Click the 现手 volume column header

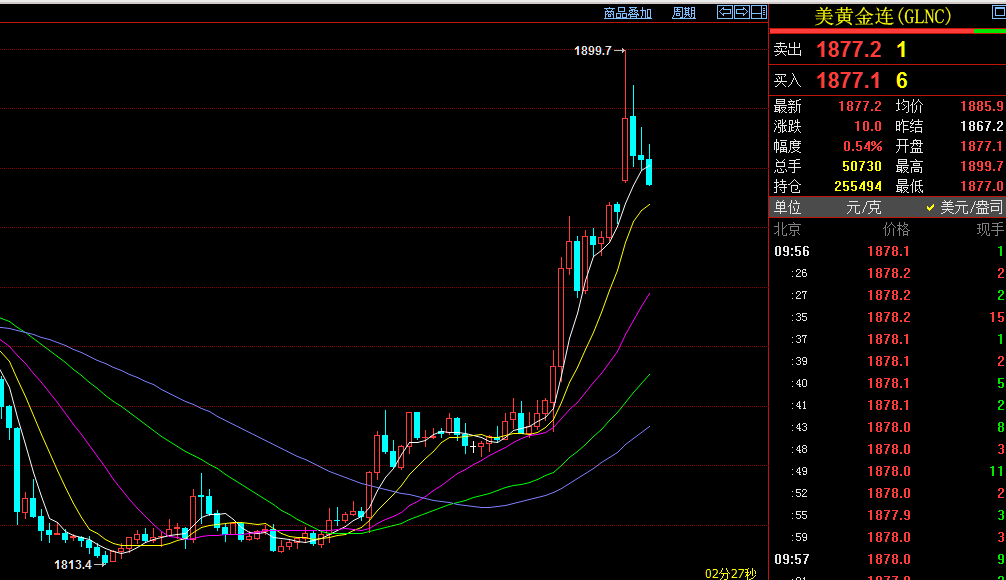click(989, 229)
